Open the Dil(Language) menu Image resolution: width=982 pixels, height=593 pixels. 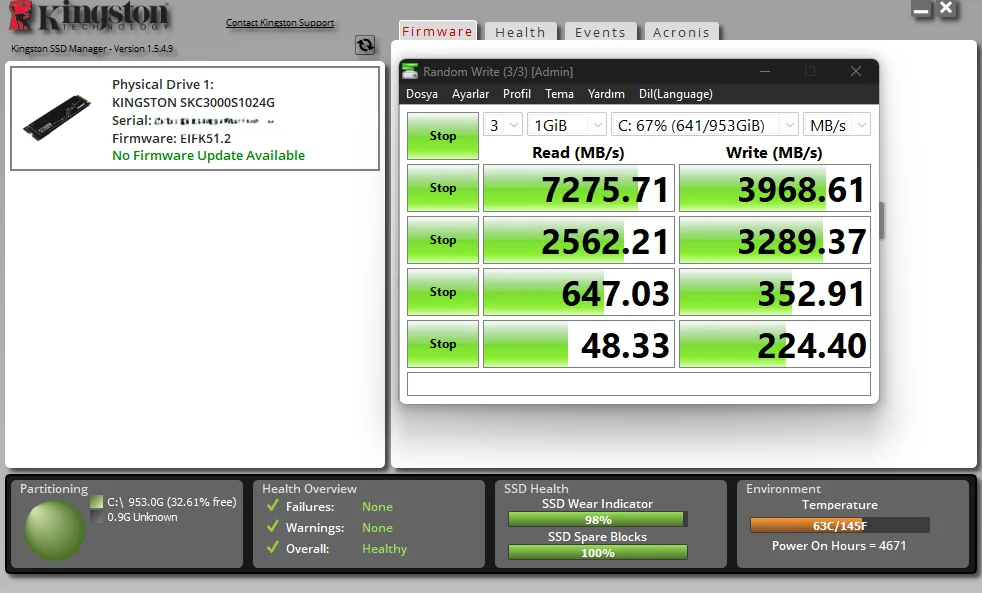(676, 94)
